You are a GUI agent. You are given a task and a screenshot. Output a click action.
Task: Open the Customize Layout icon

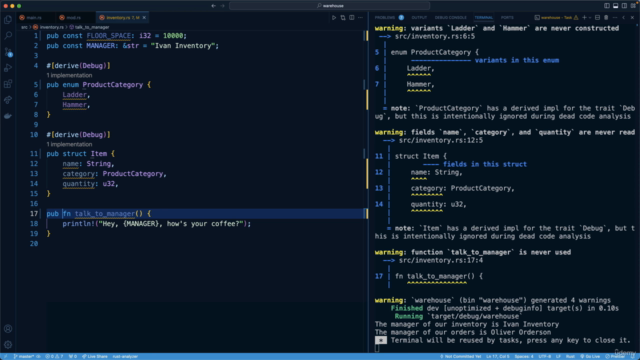click(x=633, y=6)
